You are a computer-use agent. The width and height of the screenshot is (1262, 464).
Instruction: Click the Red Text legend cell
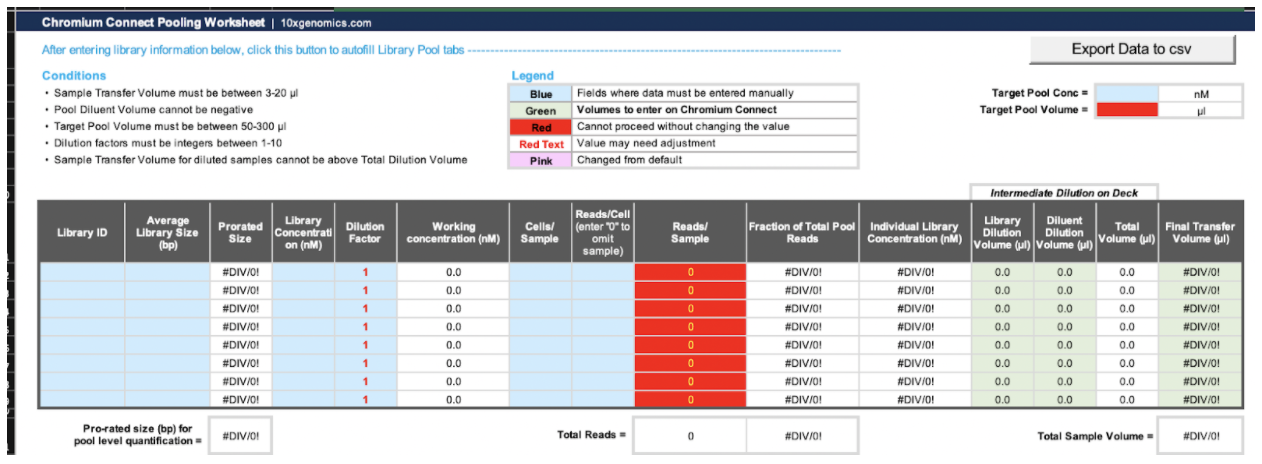(x=541, y=144)
